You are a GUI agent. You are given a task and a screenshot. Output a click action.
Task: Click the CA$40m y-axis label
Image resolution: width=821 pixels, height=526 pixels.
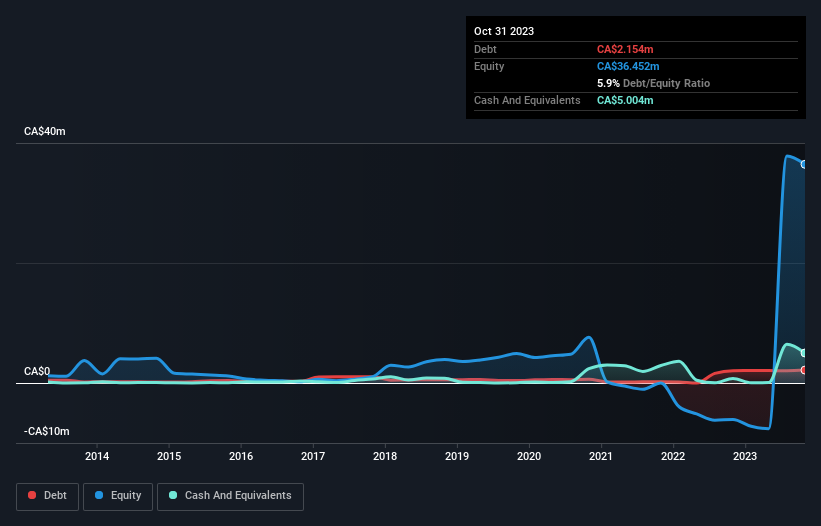coord(45,131)
